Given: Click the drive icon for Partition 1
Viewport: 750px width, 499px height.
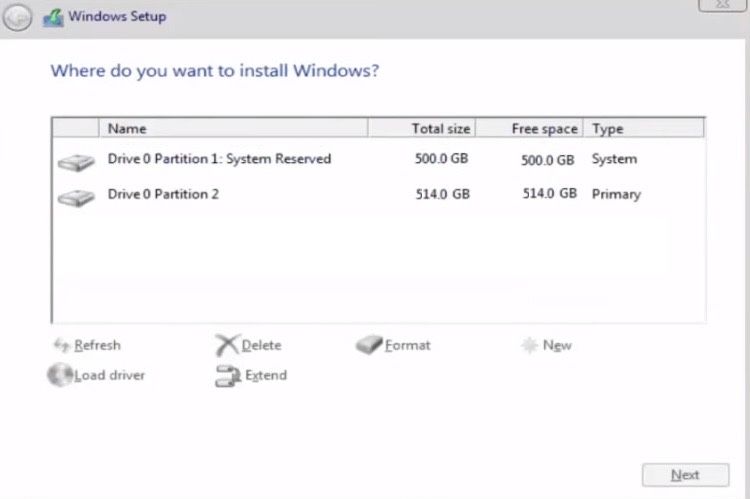Looking at the screenshot, I should (x=75, y=162).
